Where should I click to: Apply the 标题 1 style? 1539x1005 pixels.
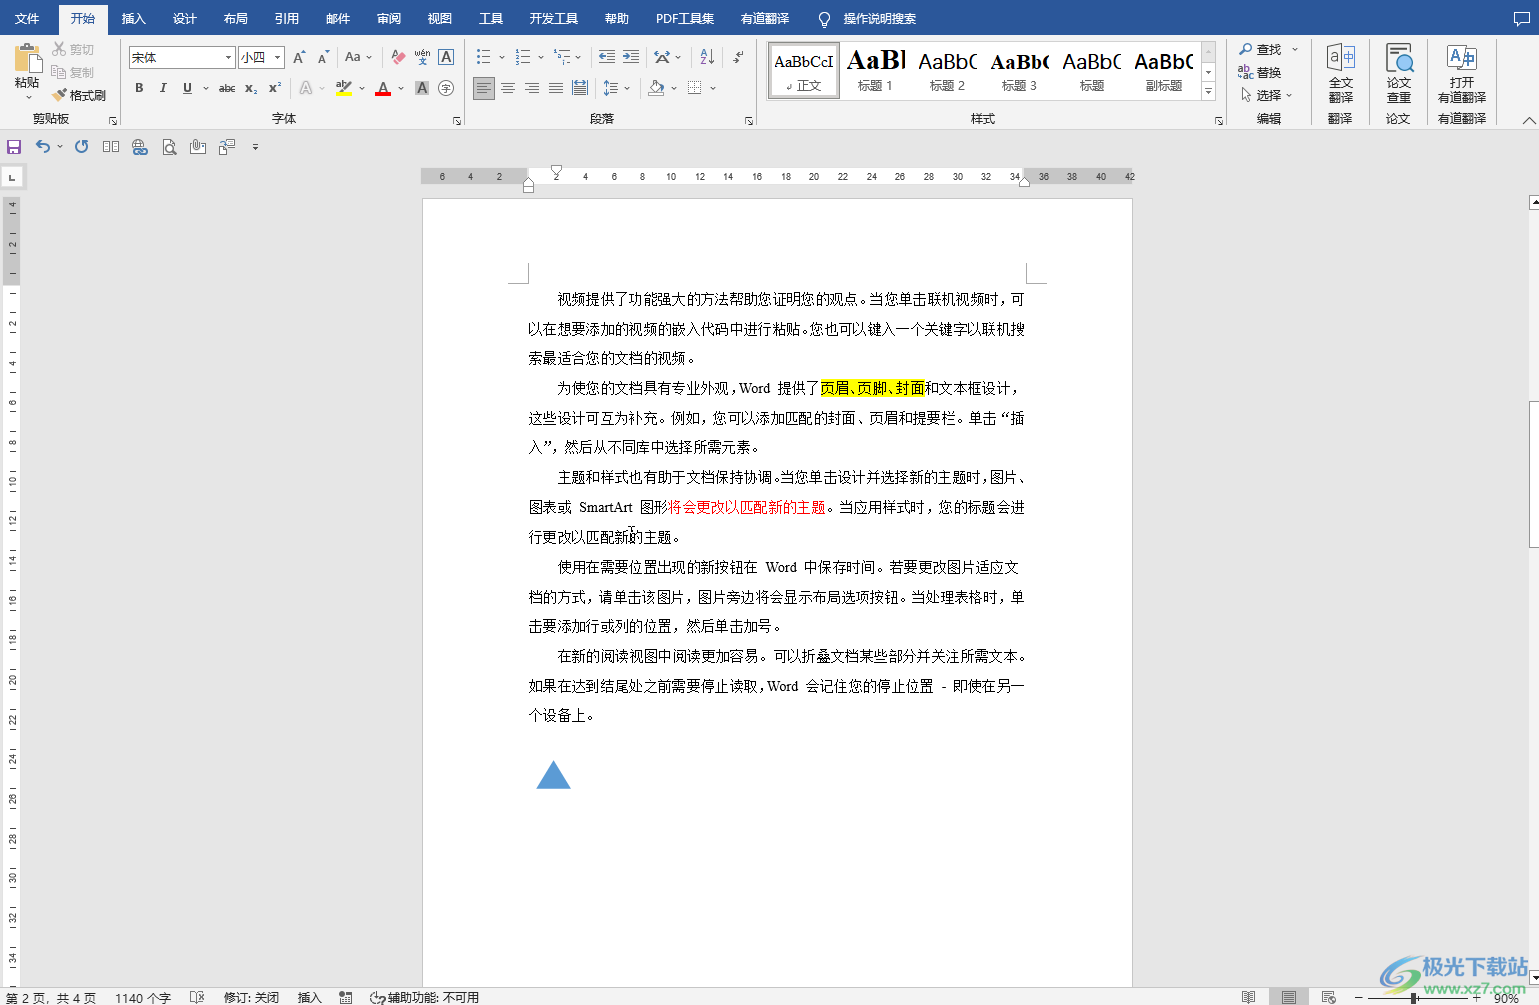(x=875, y=71)
